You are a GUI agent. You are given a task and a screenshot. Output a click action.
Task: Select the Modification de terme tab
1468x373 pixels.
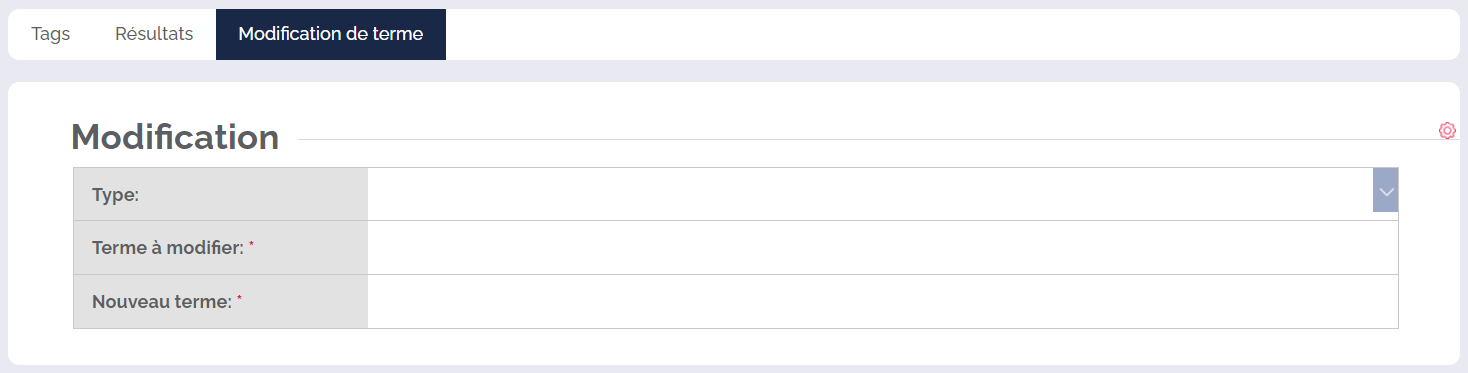(331, 34)
